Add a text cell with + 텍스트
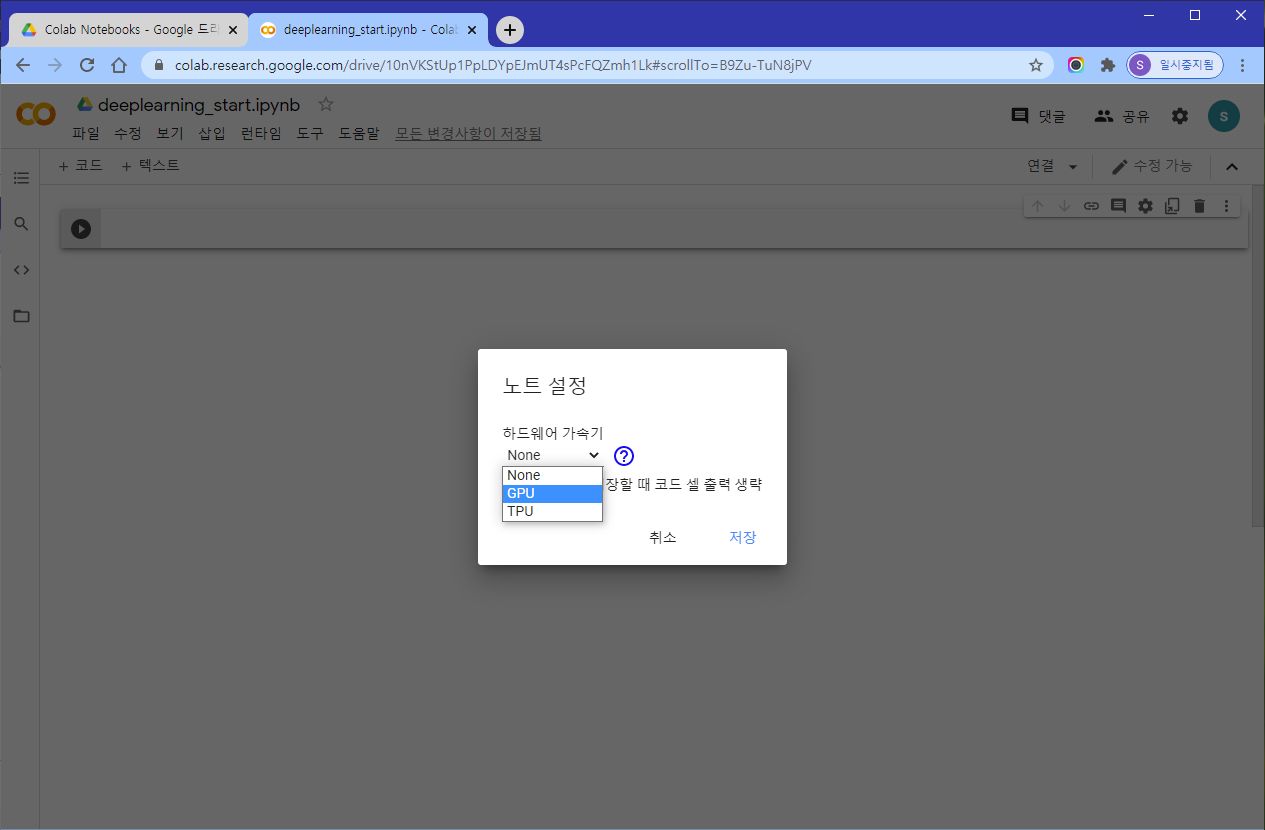This screenshot has height=830, width=1265. tap(150, 166)
